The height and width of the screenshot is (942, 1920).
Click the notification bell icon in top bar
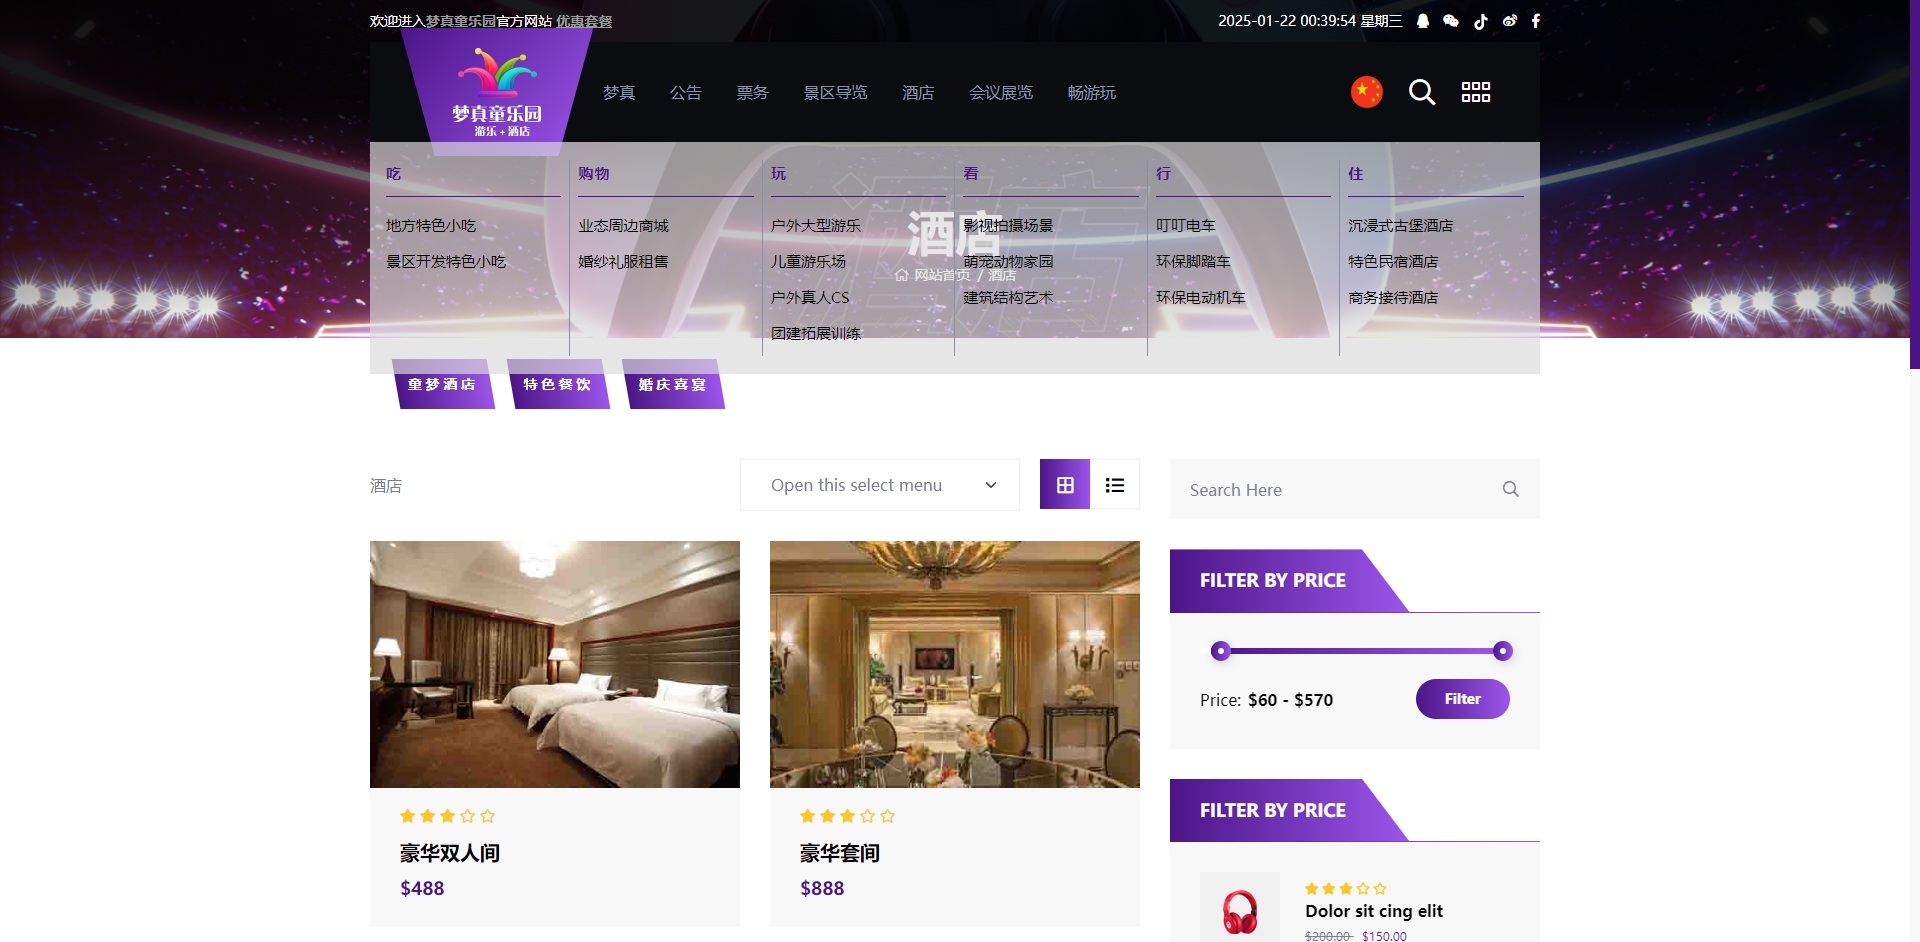(1423, 21)
